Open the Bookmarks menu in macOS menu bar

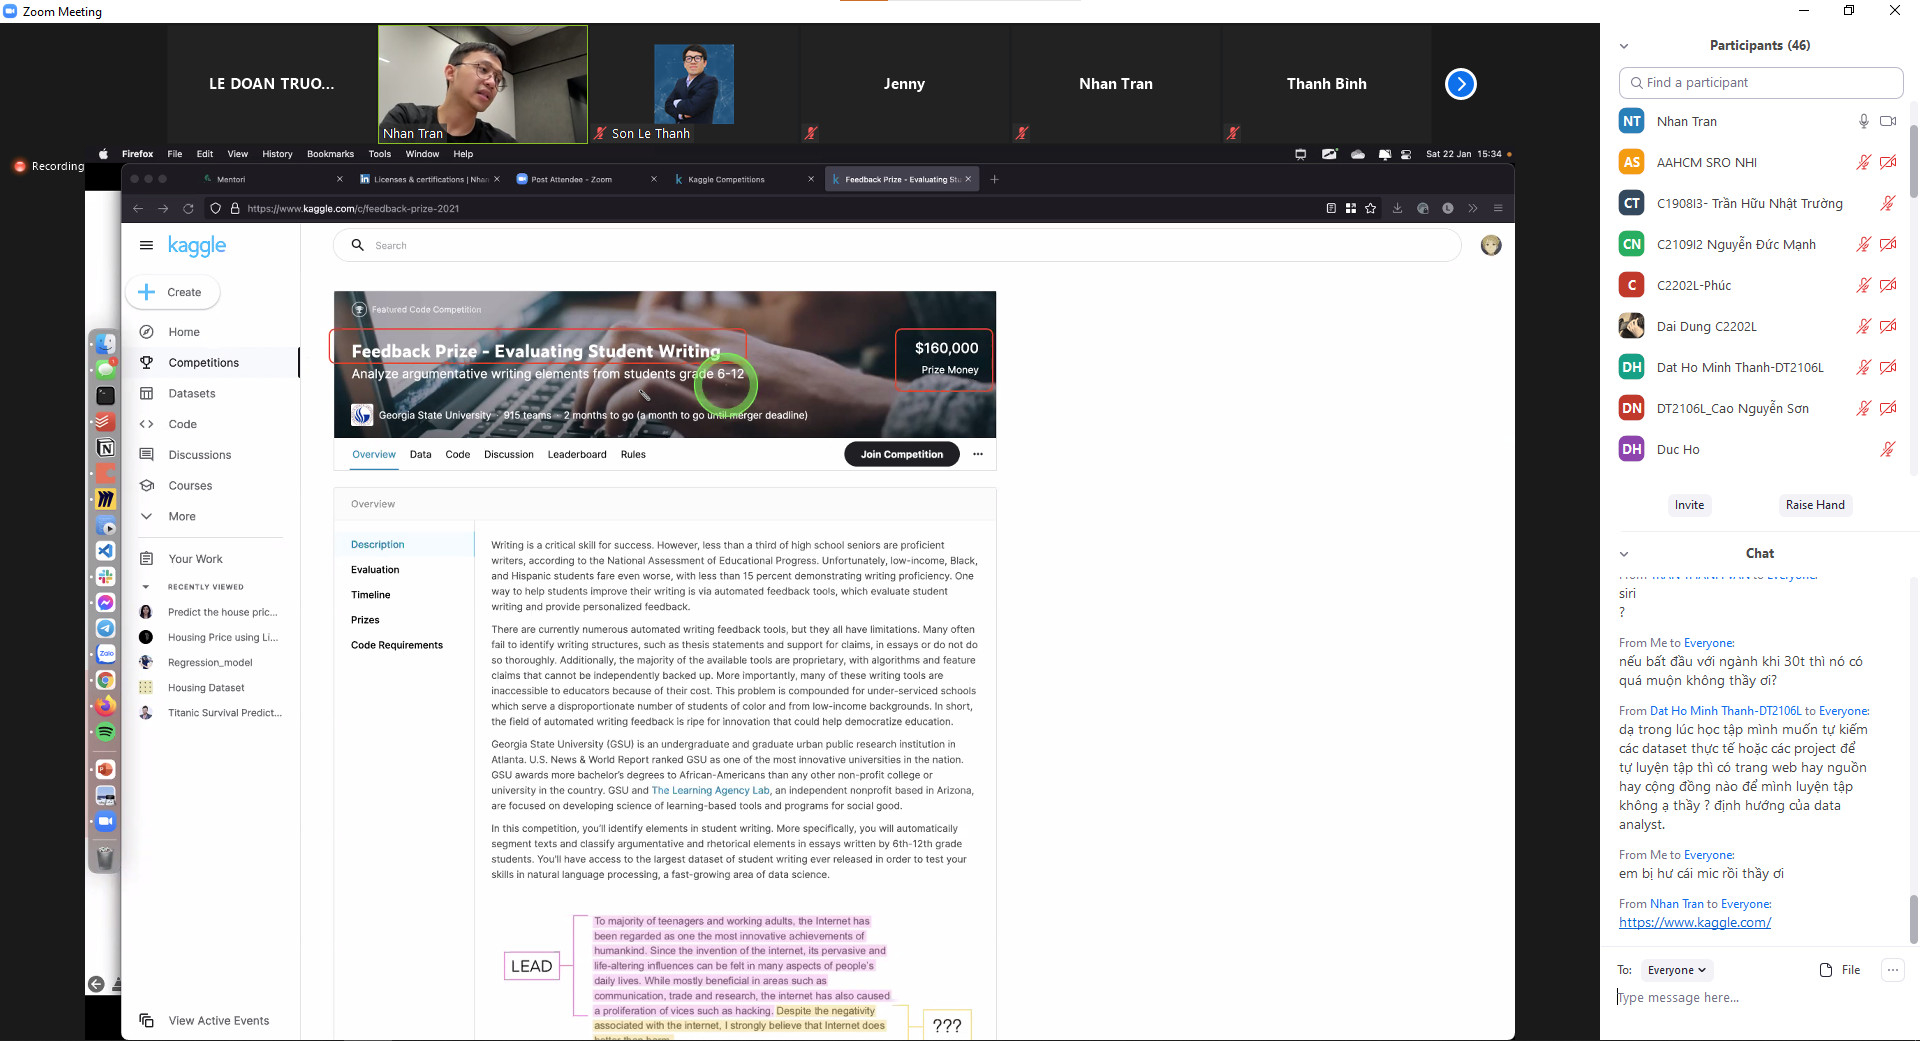330,154
